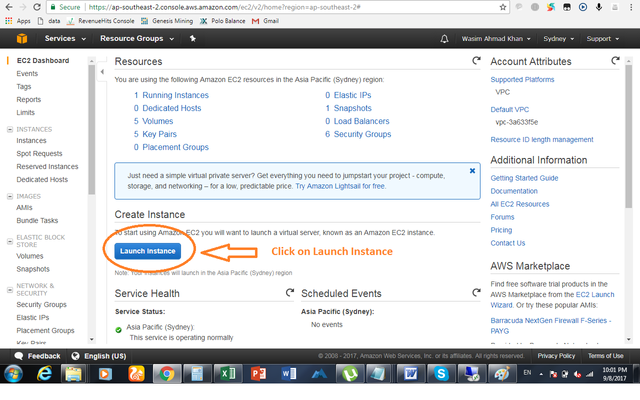640x400 pixels.
Task: Open Excel from the taskbar
Action: coord(227,373)
